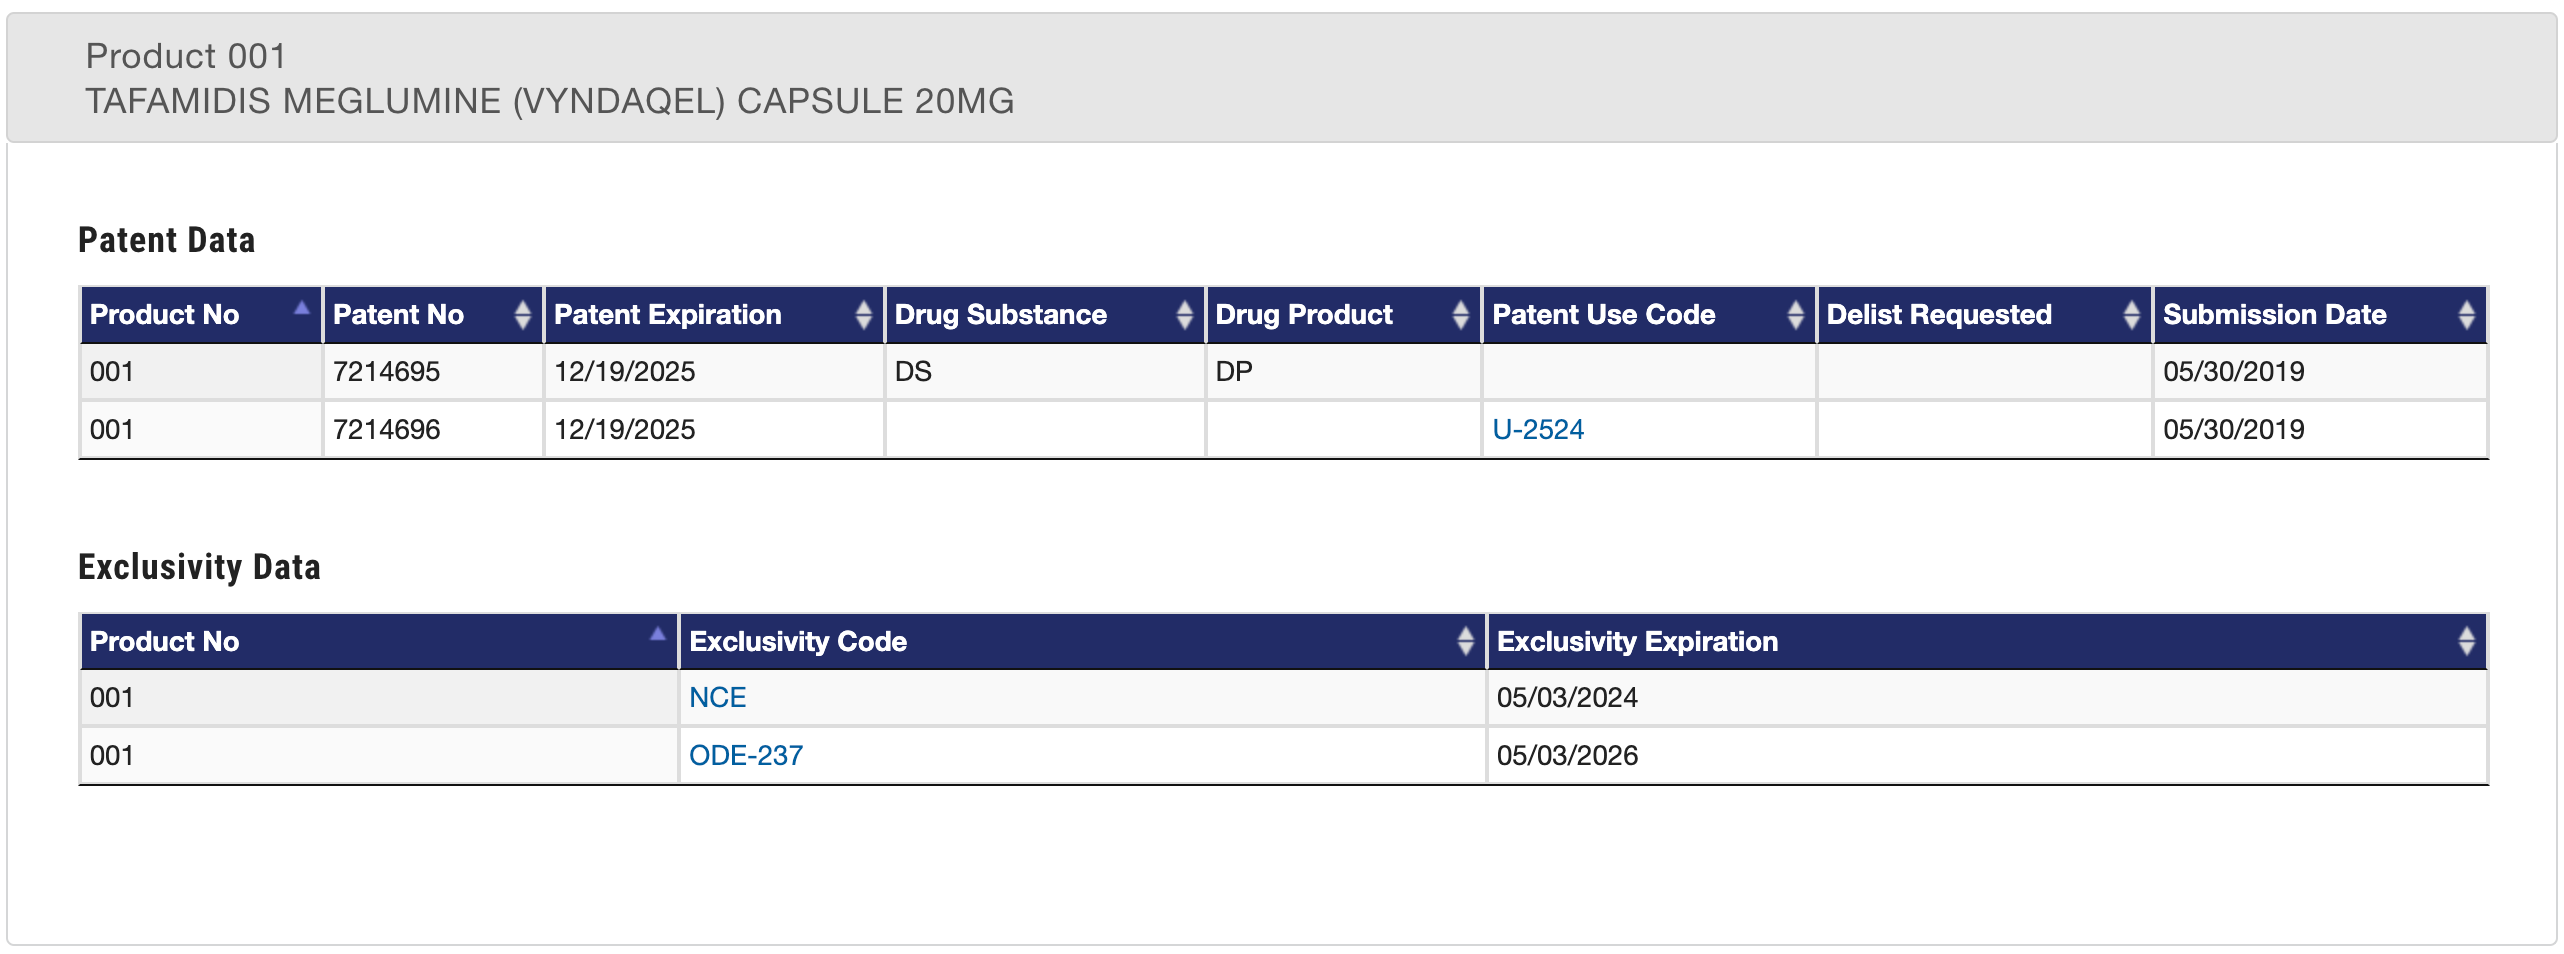Open the NCE exclusivity code link
This screenshot has width=2564, height=954.
717,698
